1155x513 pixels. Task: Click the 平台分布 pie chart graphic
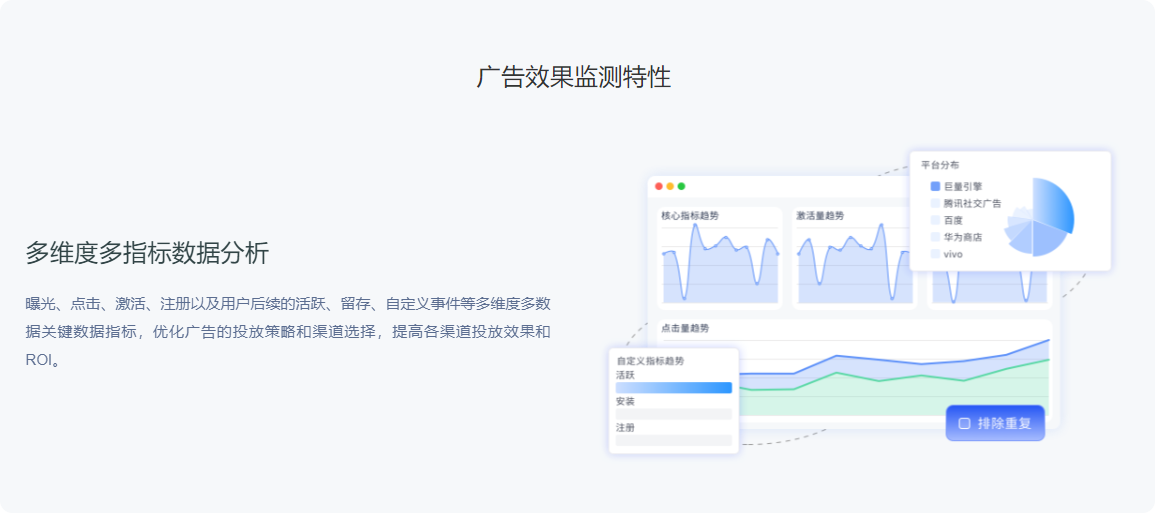tap(1040, 217)
